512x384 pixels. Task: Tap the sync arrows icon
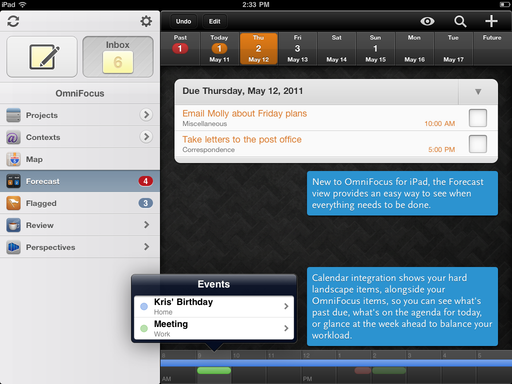point(13,21)
